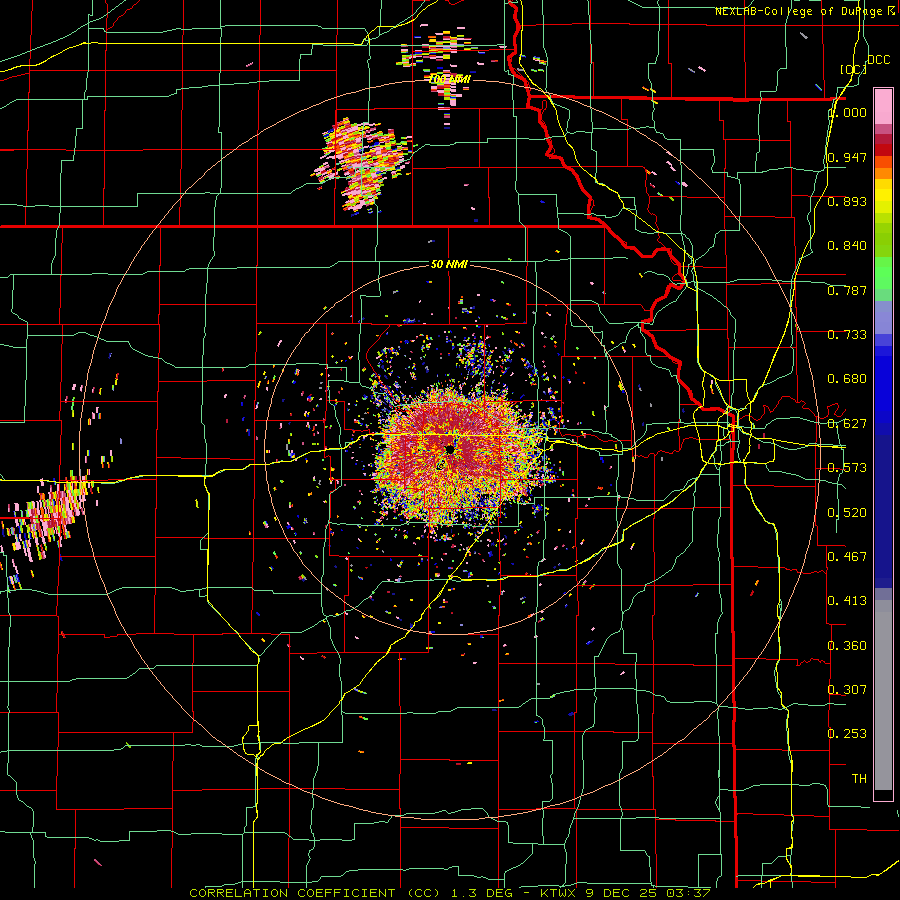Click the 50 NMI range ring label
Image resolution: width=900 pixels, height=900 pixels.
(449, 264)
